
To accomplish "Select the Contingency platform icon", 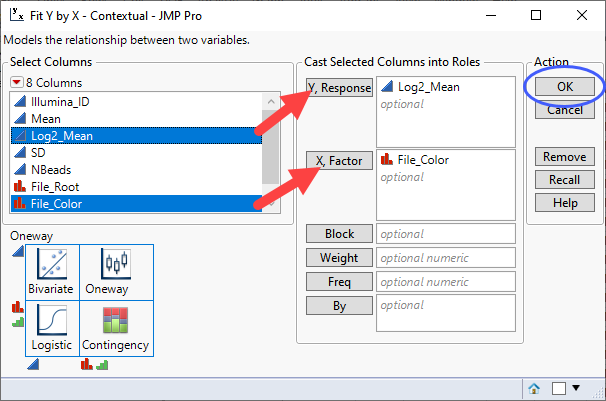I will (116, 329).
